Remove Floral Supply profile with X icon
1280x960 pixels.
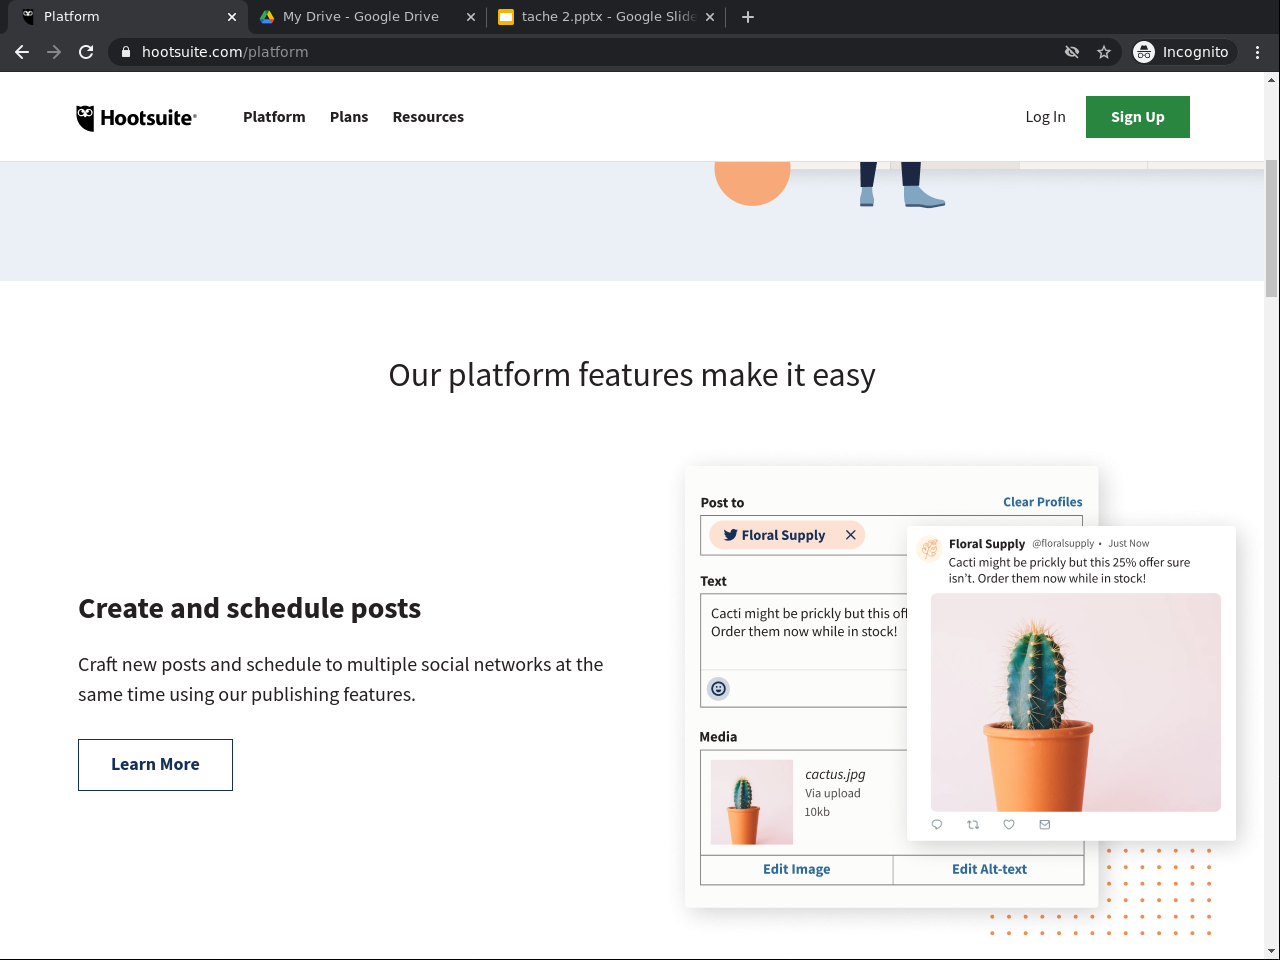click(851, 535)
